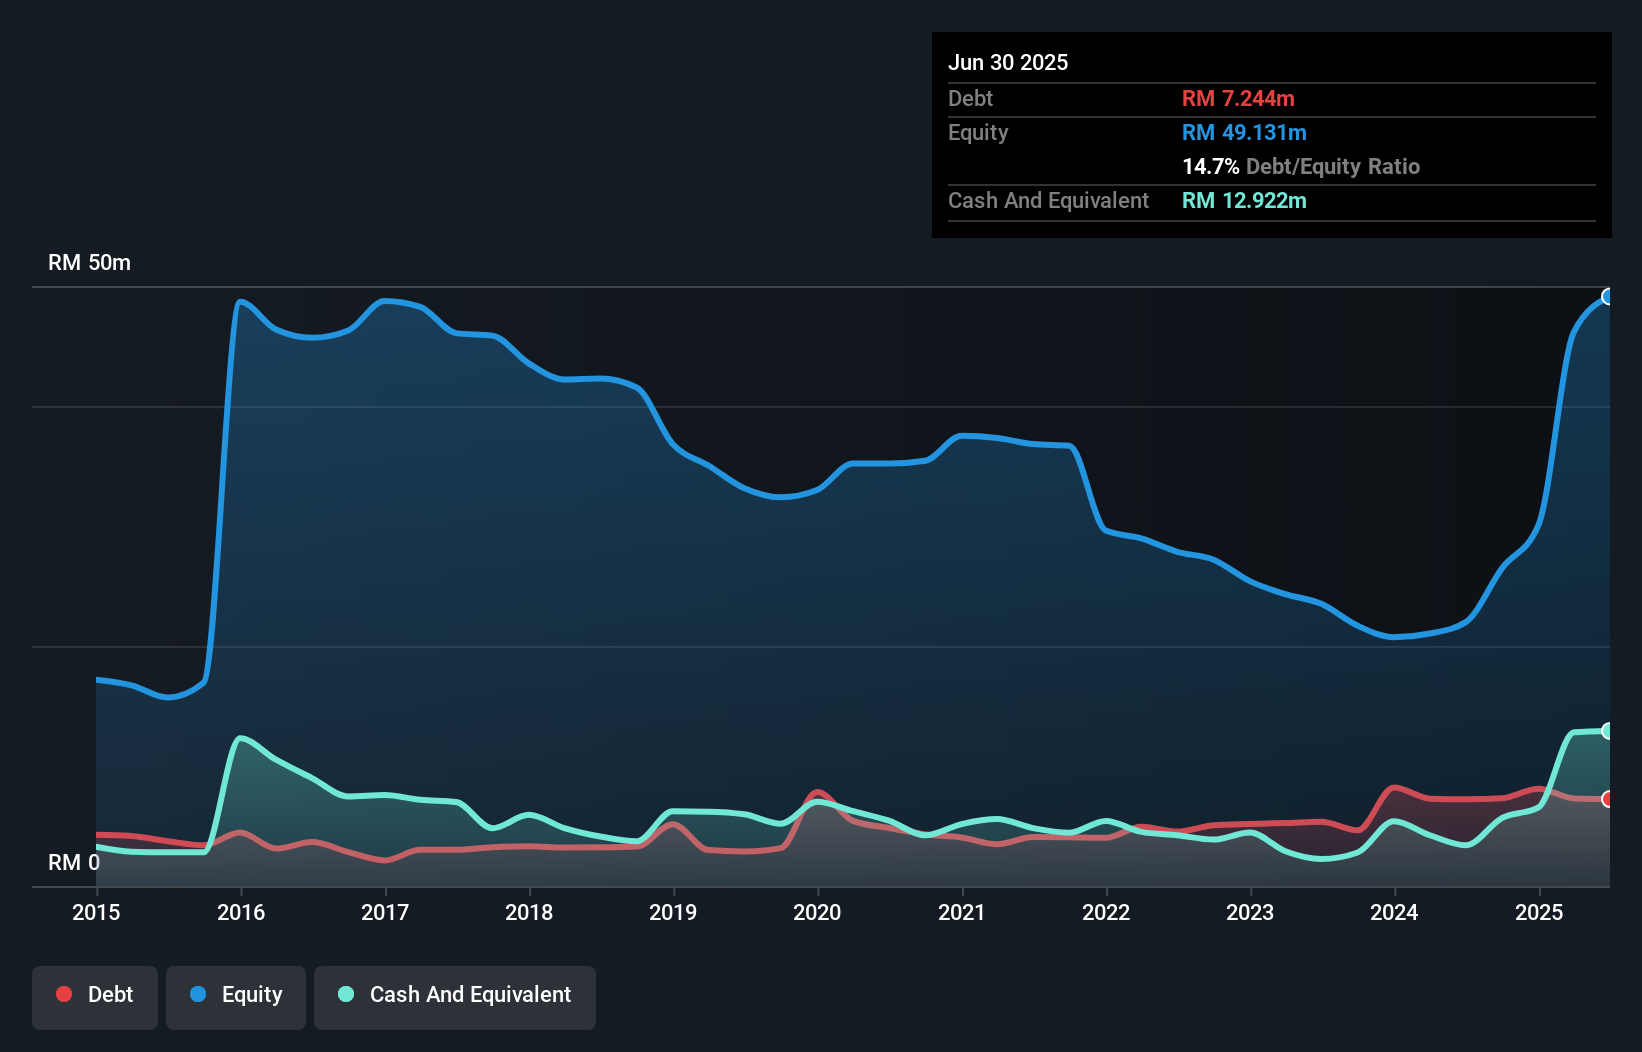Click the 14.7% Debt/Equity Ratio text

(x=1300, y=167)
